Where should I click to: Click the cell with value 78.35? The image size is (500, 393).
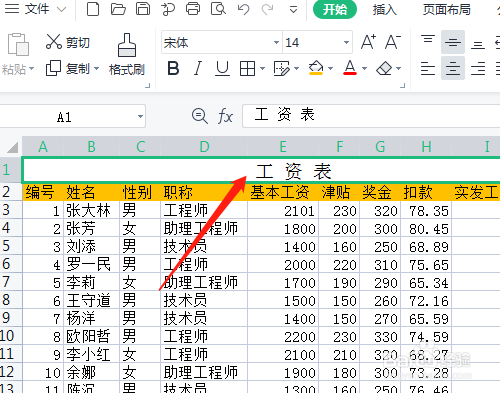pyautogui.click(x=426, y=210)
